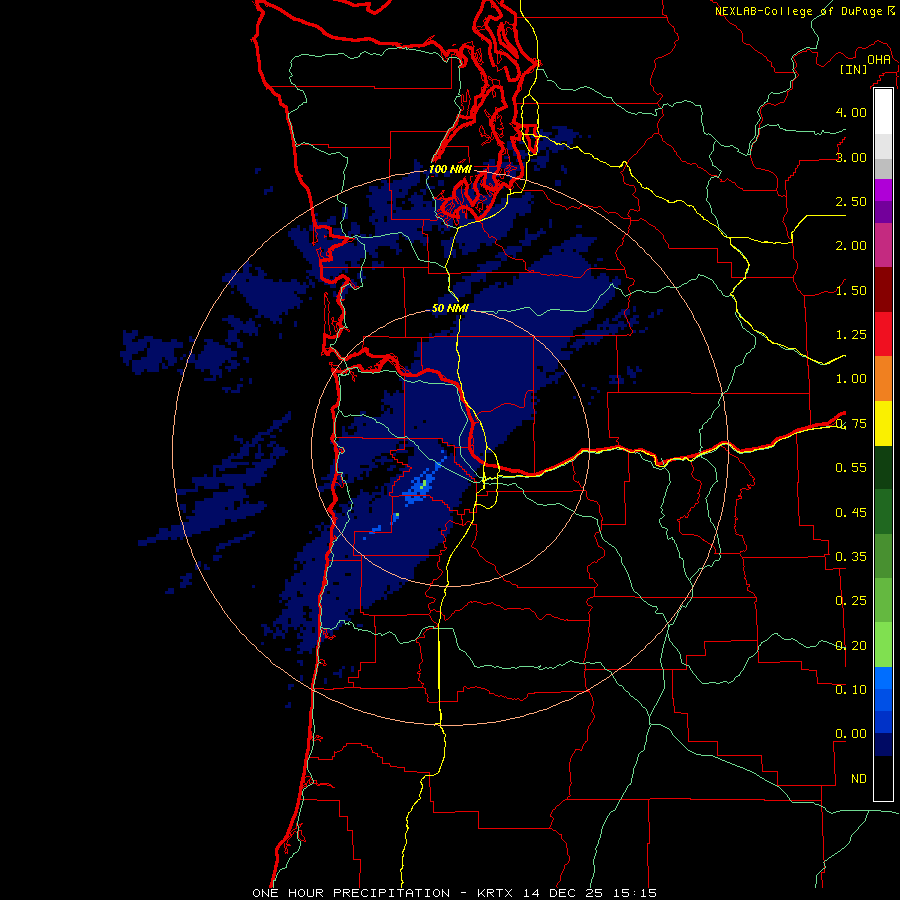This screenshot has width=900, height=900.
Task: Click the "ONE HOUR PRECIPITATION" title text
Action: pyautogui.click(x=351, y=893)
